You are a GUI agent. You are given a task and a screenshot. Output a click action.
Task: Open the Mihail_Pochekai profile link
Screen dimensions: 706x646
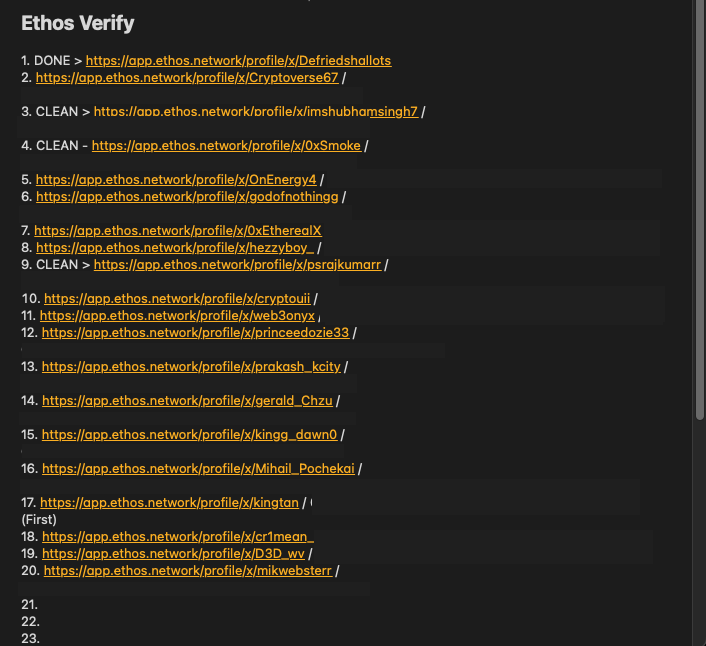(x=198, y=469)
